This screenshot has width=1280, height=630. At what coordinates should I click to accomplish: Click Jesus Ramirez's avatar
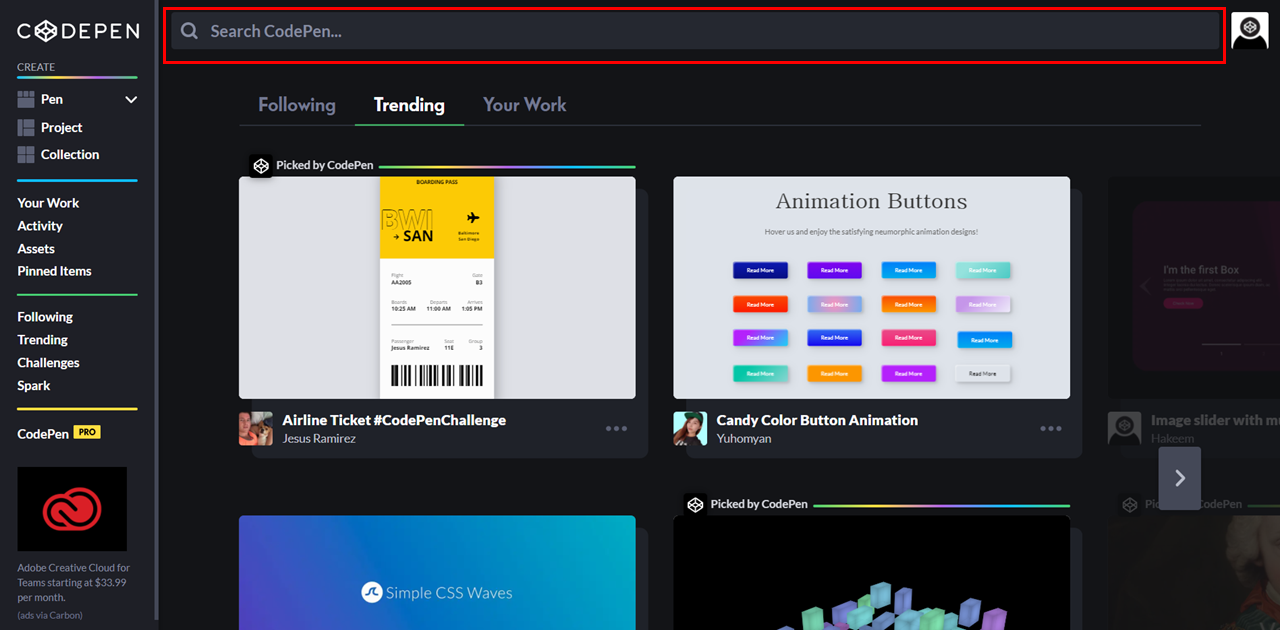256,429
